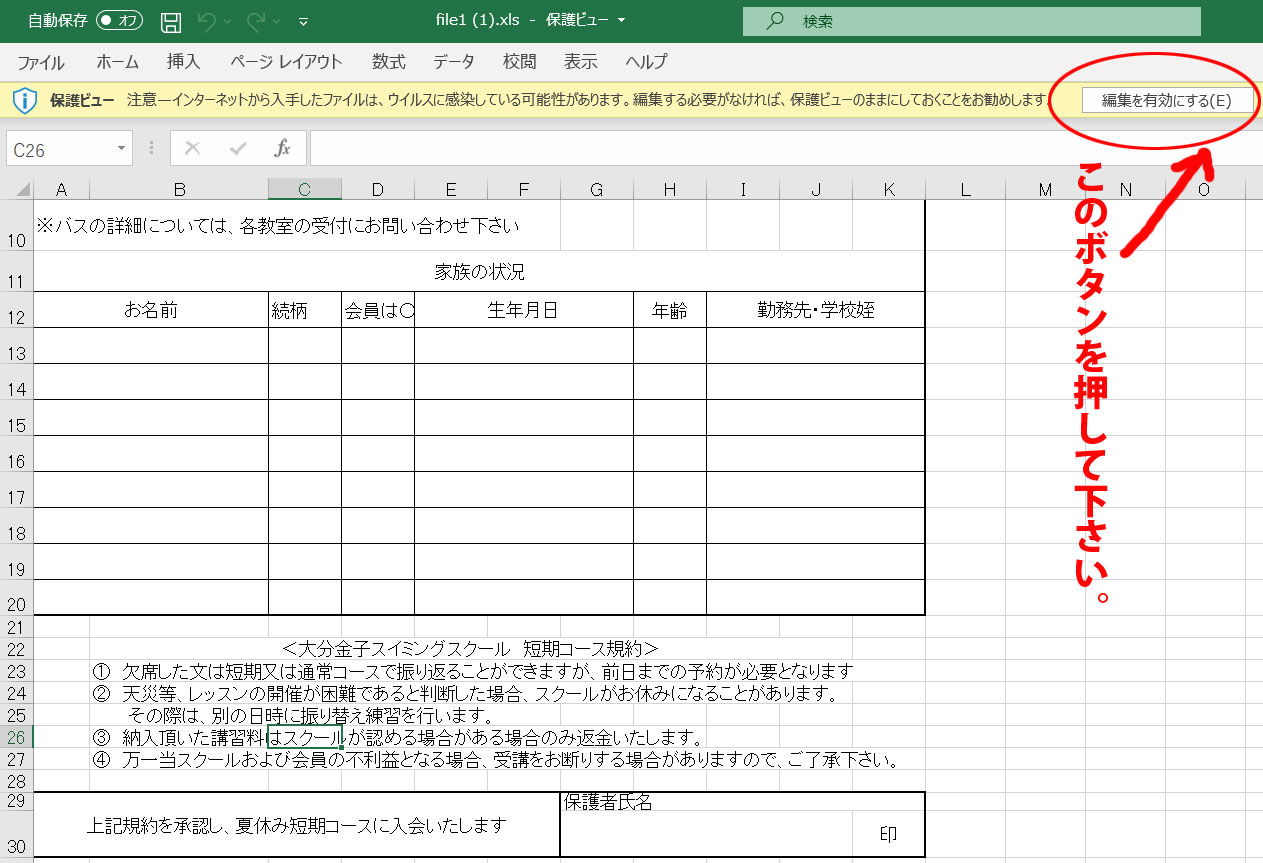Click rule ④ text about 不利益
1263x863 pixels.
(495, 760)
